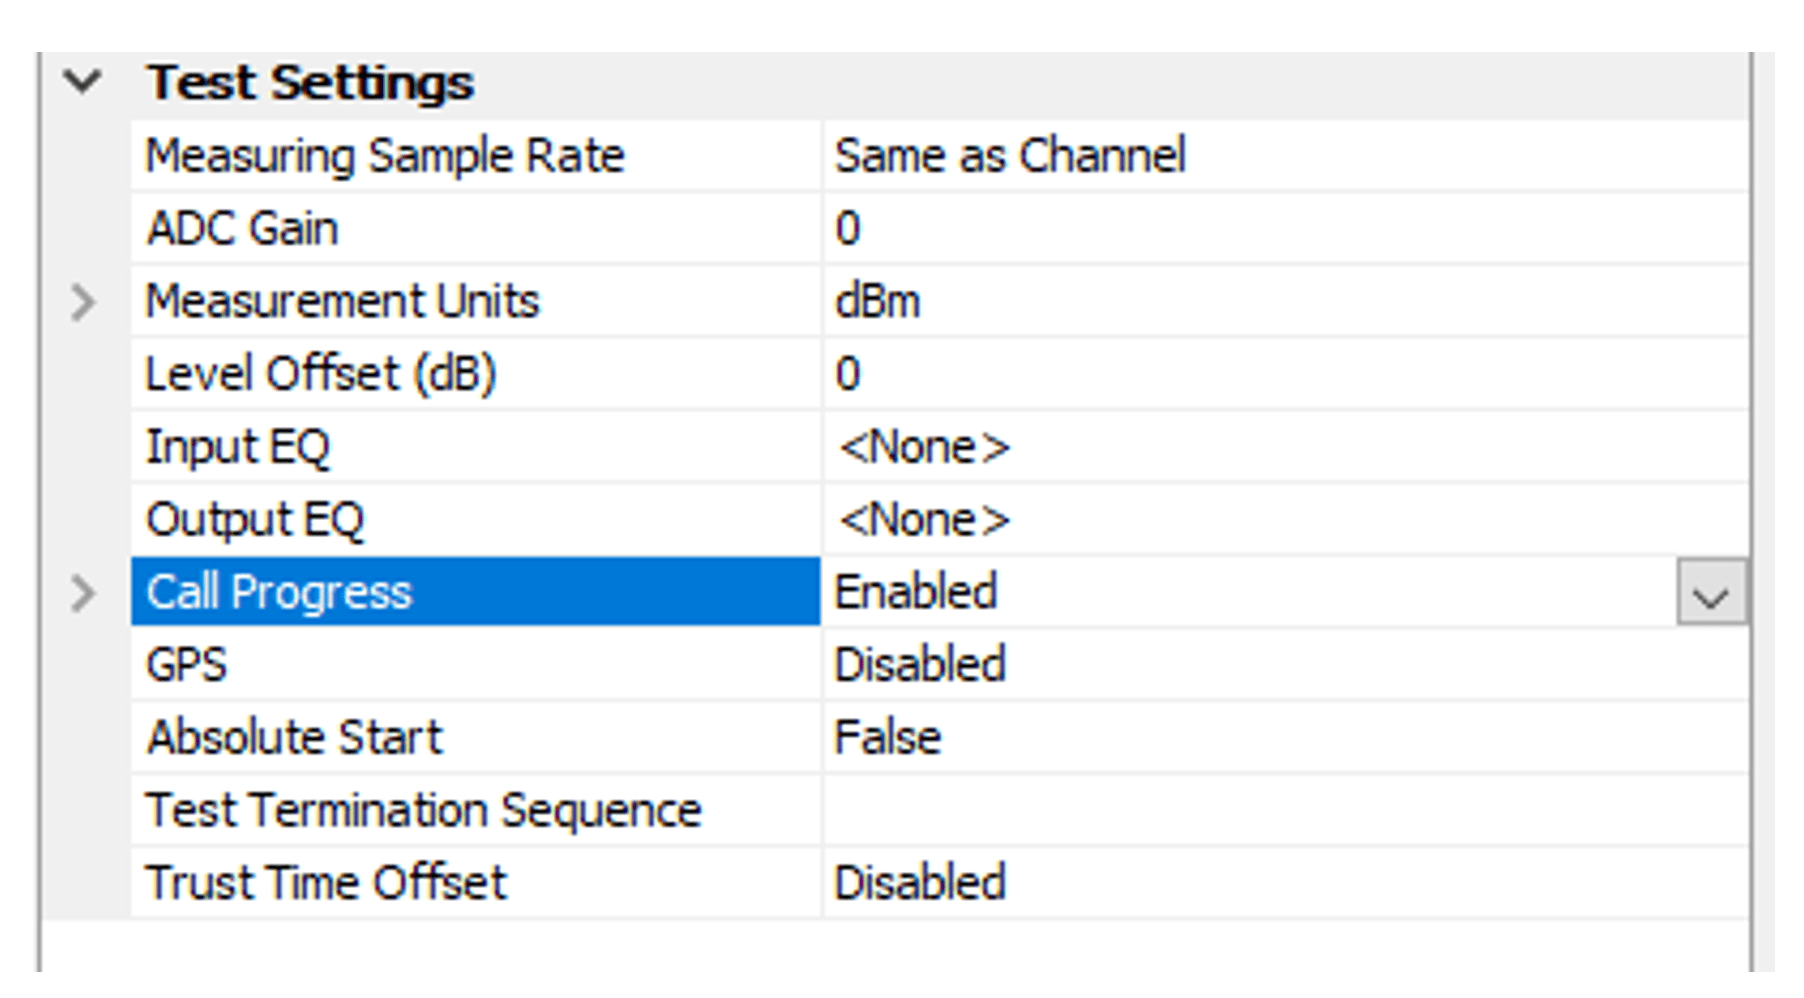Expand the Call Progress sub-properties
Screen dimensions: 1804x998
pos(83,593)
